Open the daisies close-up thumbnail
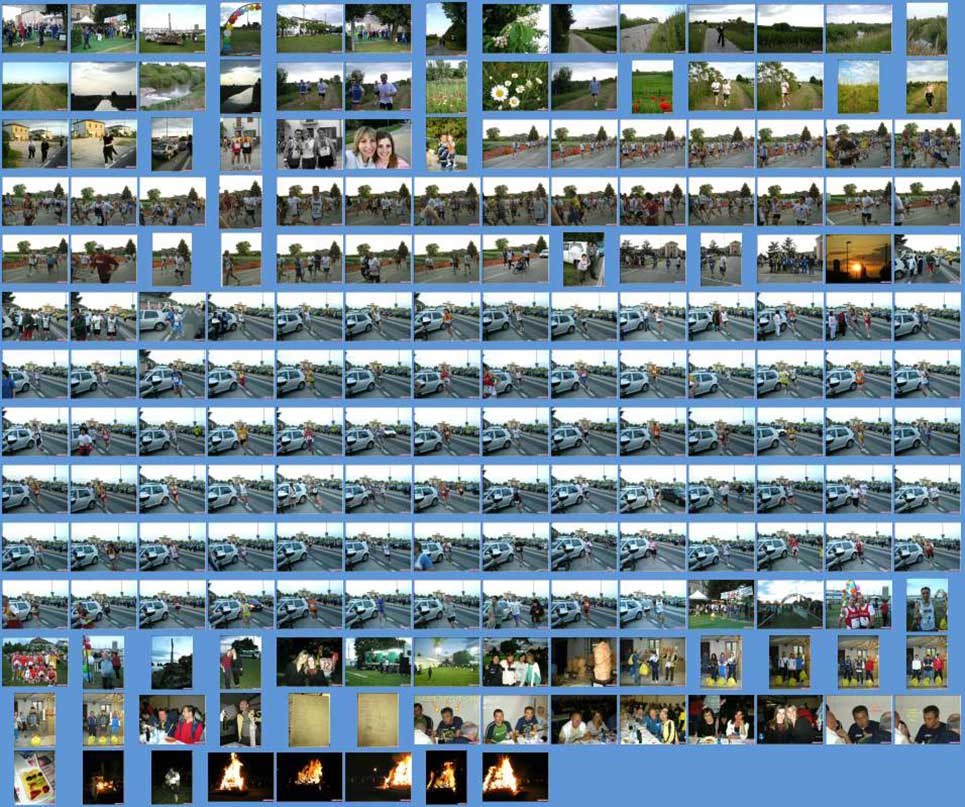965x807 pixels. tap(515, 86)
